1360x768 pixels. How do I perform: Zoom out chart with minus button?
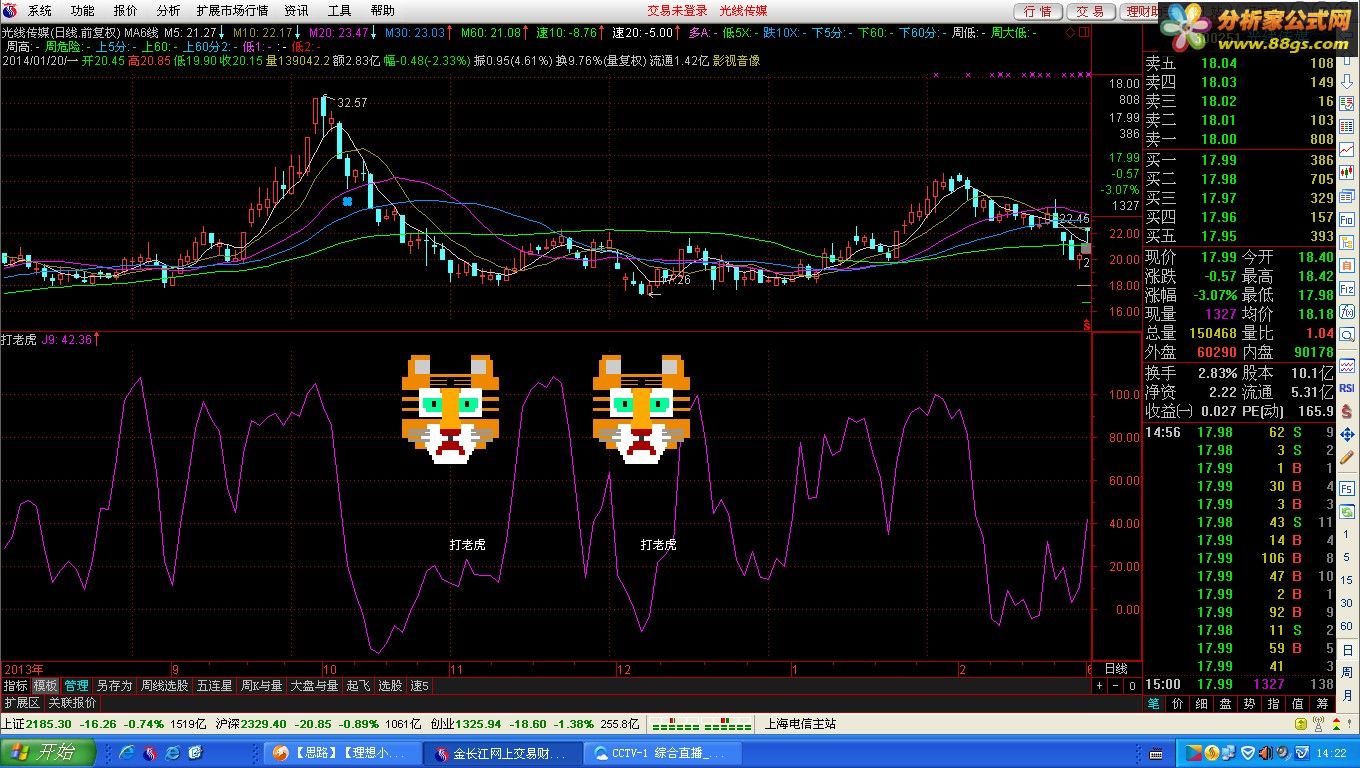pyautogui.click(x=1115, y=686)
